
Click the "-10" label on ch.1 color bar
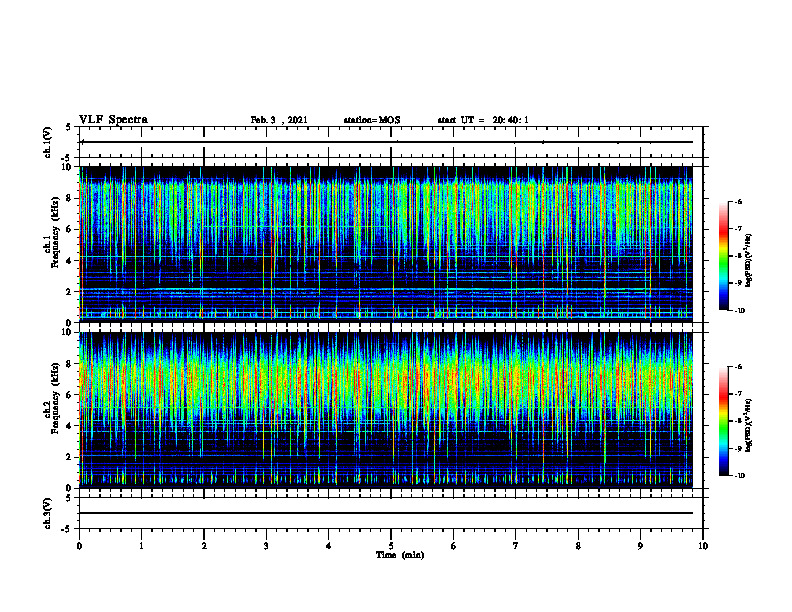tap(740, 311)
